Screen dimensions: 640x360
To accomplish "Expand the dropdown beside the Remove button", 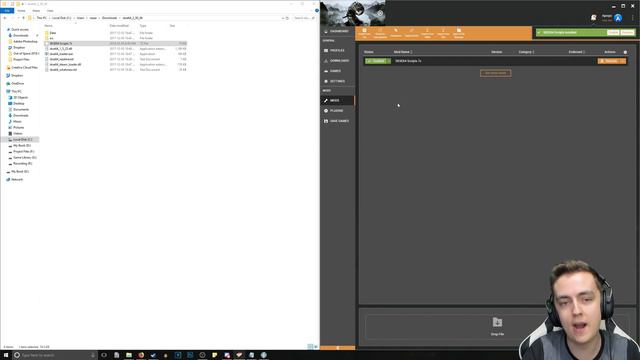I will 623,61.
